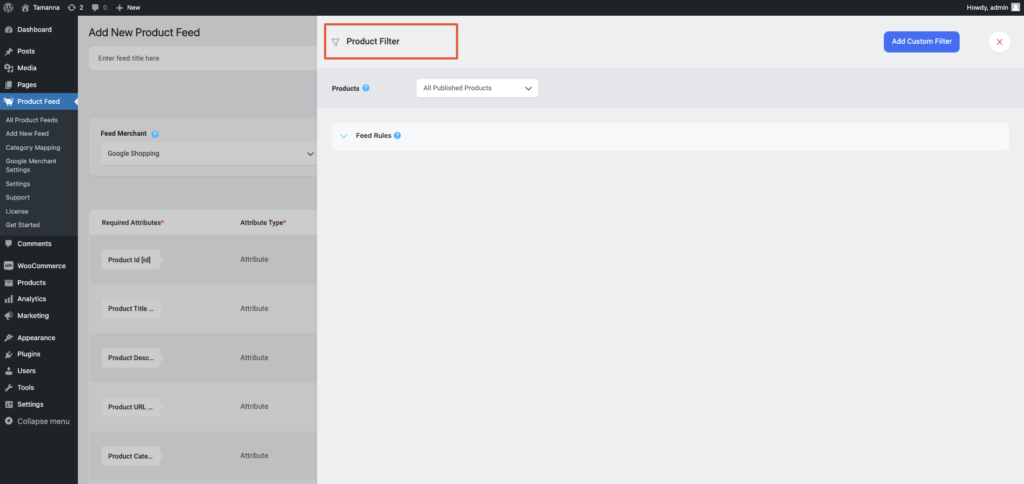Expand the Feed Rules section chevron
The image size is (1024, 484).
coord(344,136)
